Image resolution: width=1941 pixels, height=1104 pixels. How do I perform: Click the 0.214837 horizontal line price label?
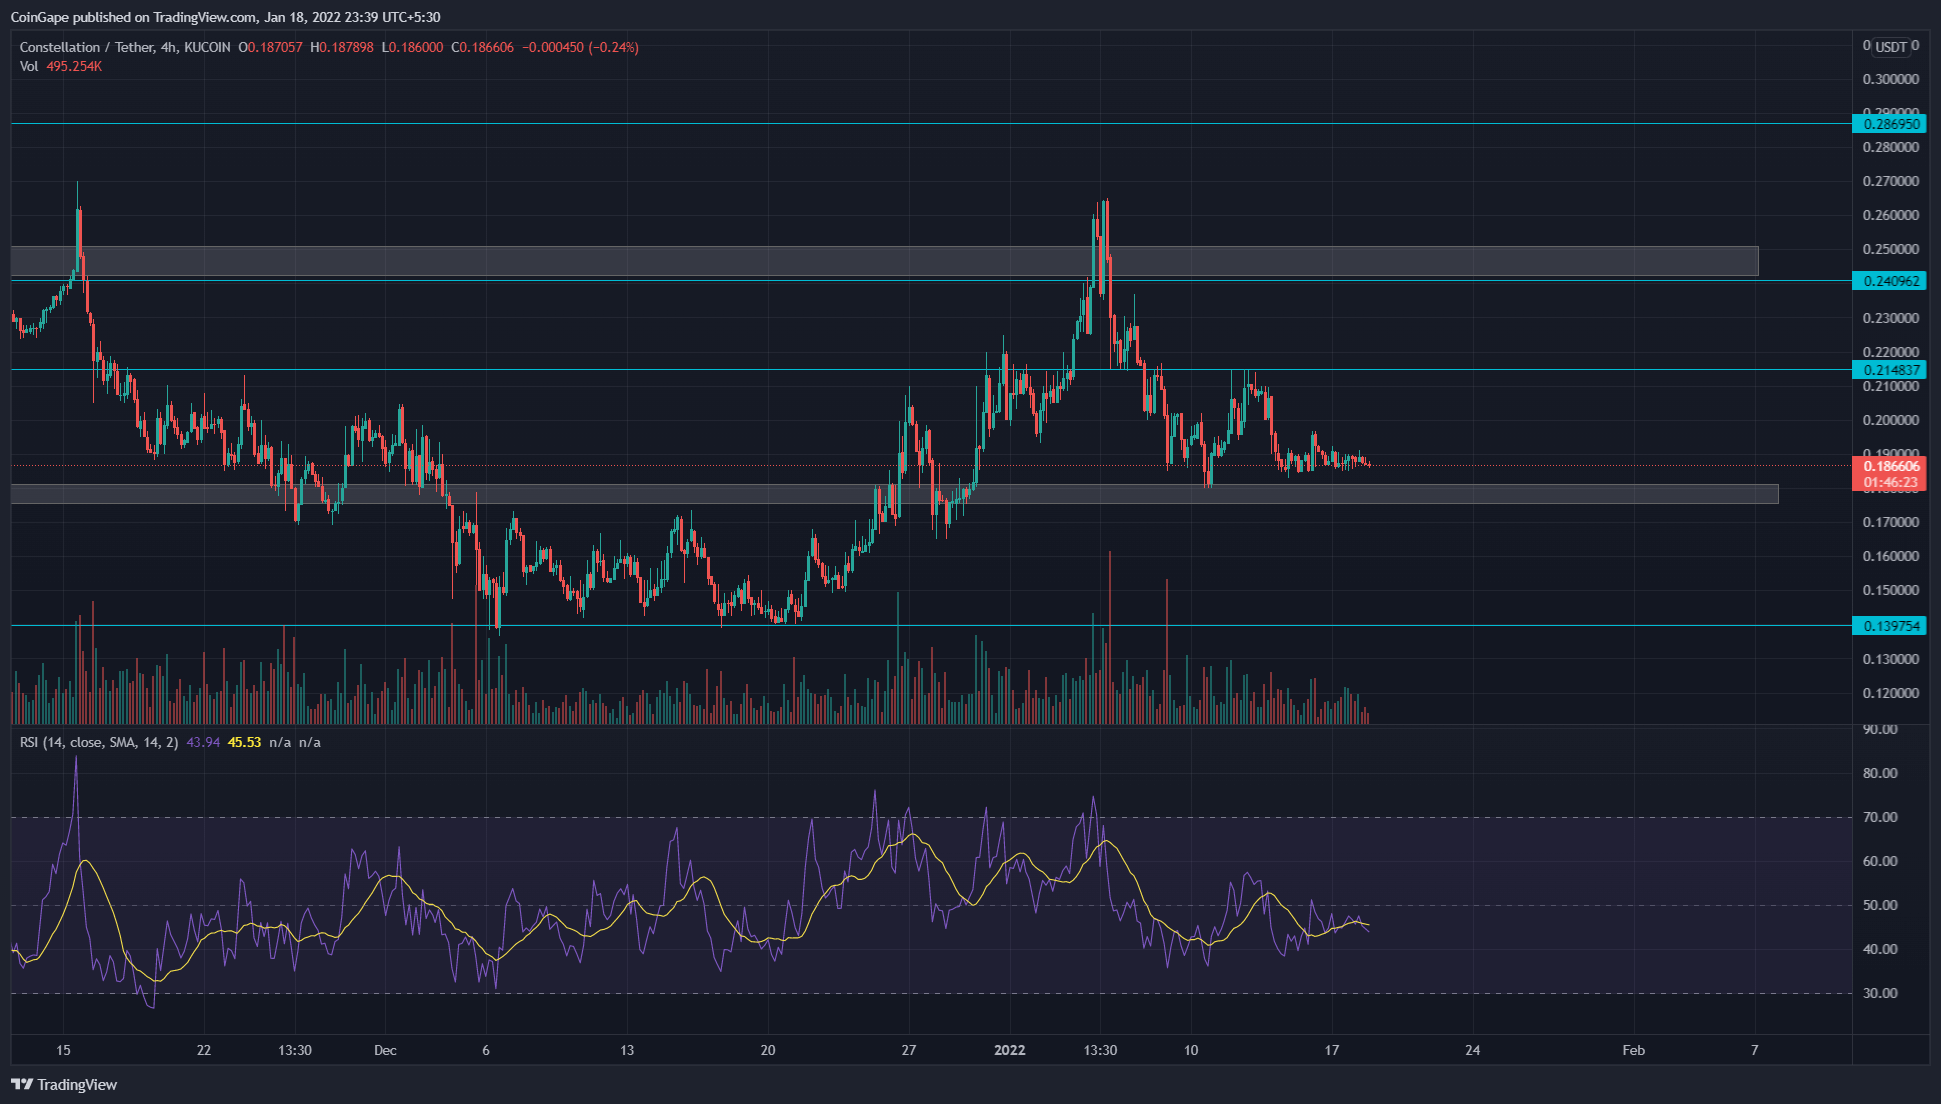click(x=1888, y=370)
